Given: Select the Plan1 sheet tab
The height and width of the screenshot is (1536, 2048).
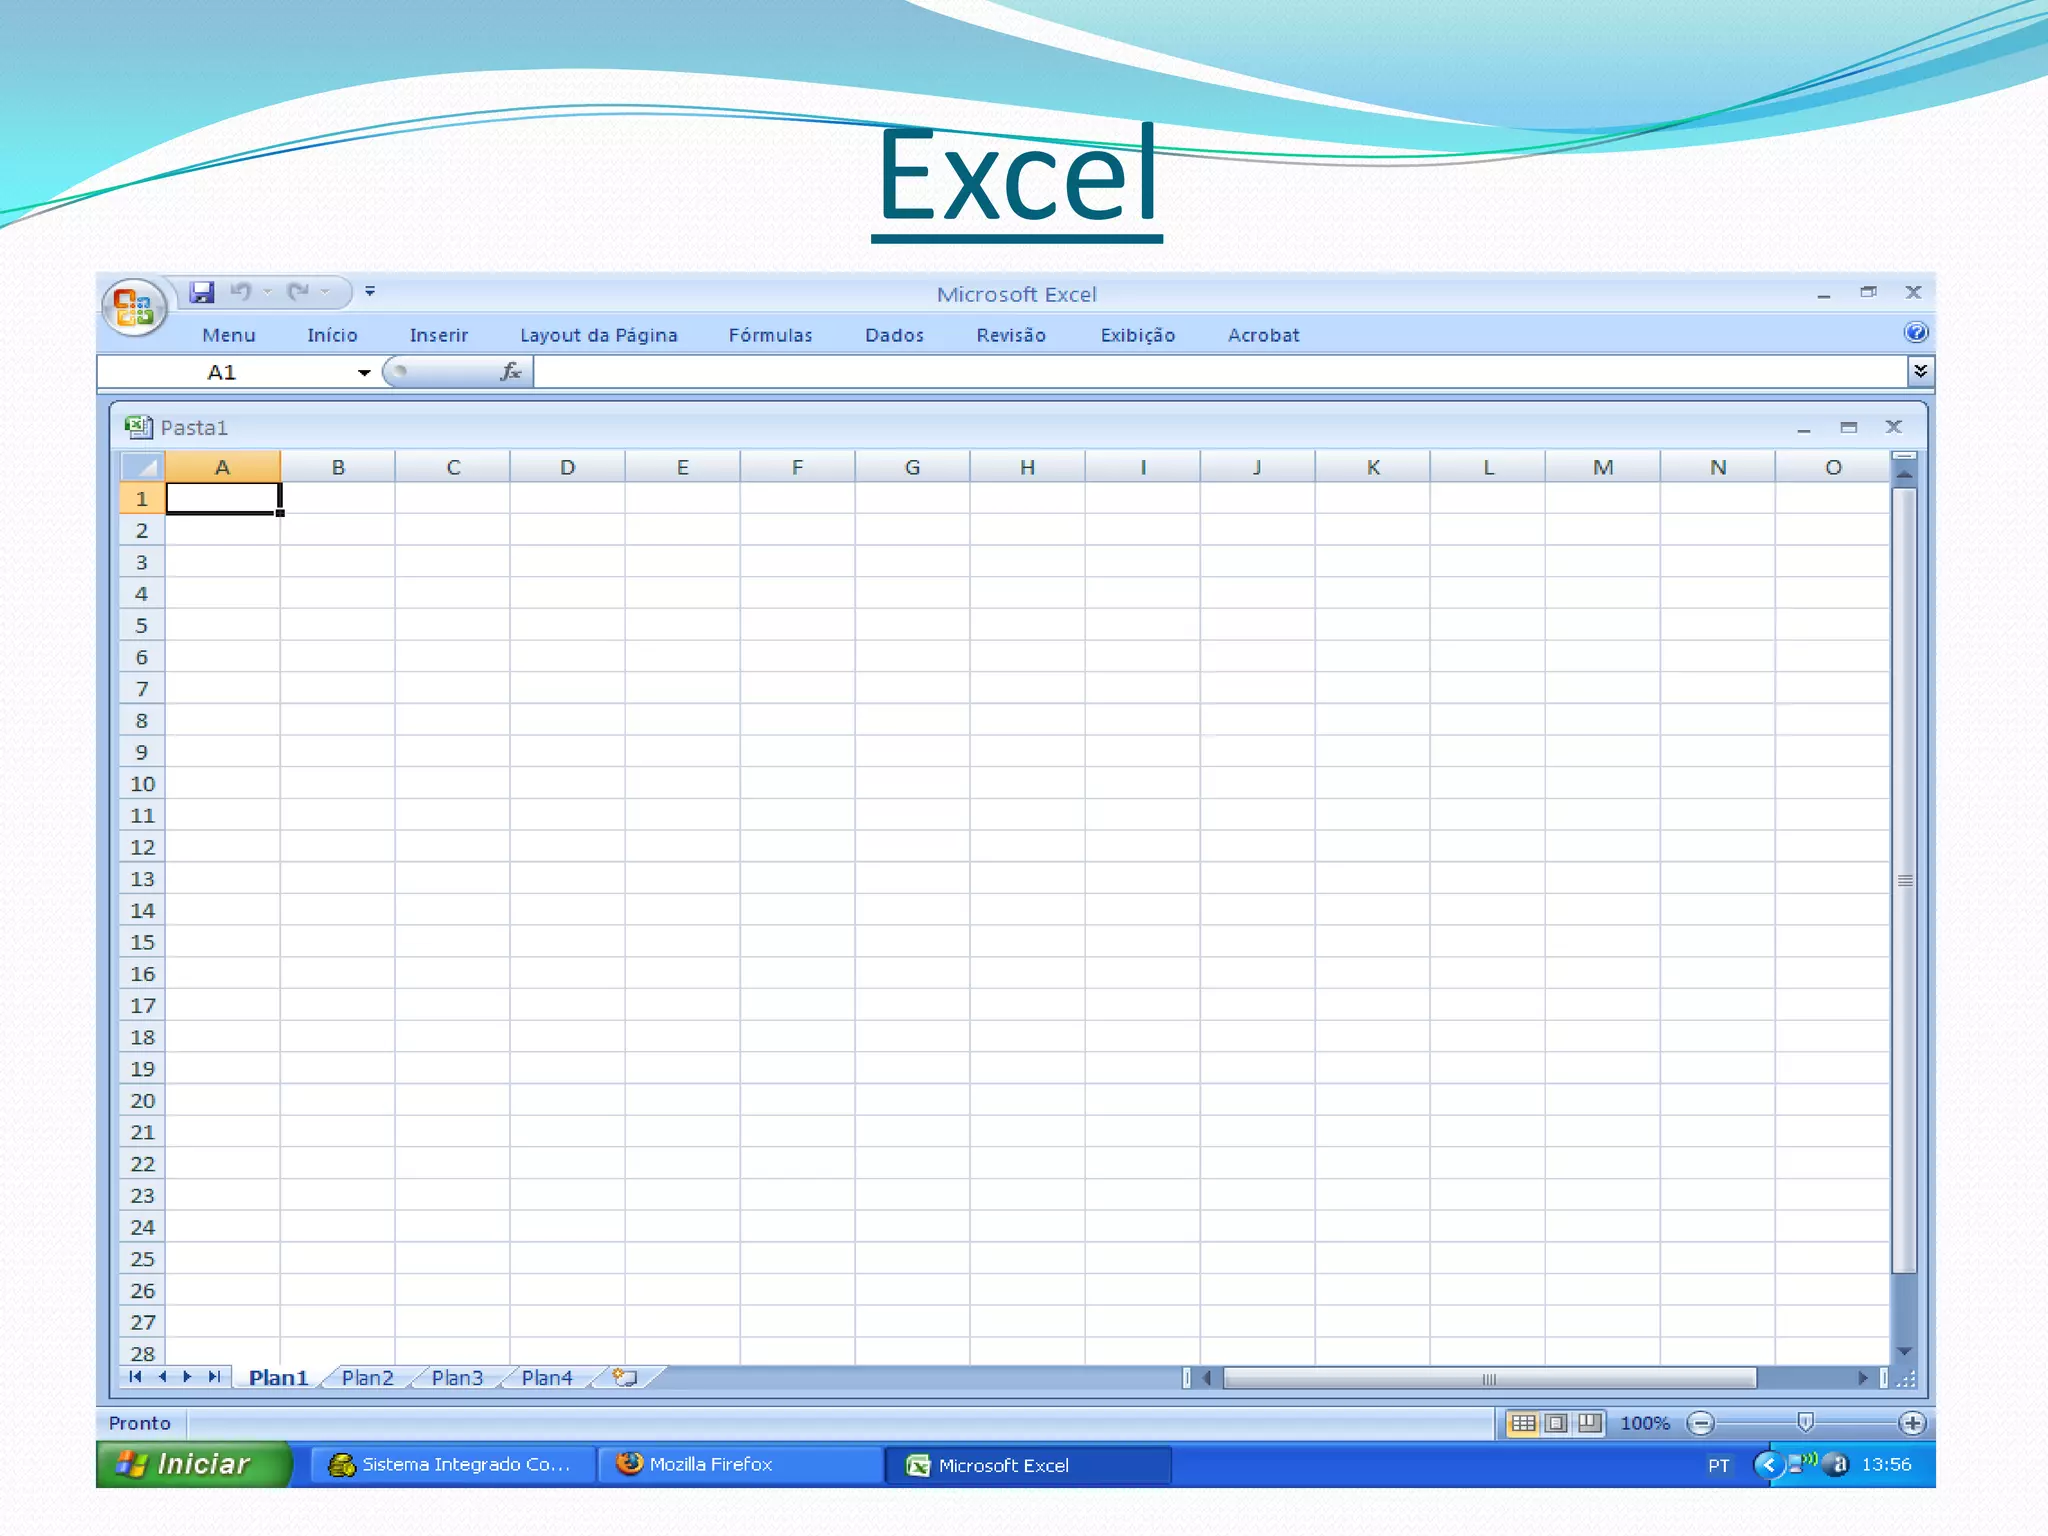Looking at the screenshot, I should point(278,1378).
